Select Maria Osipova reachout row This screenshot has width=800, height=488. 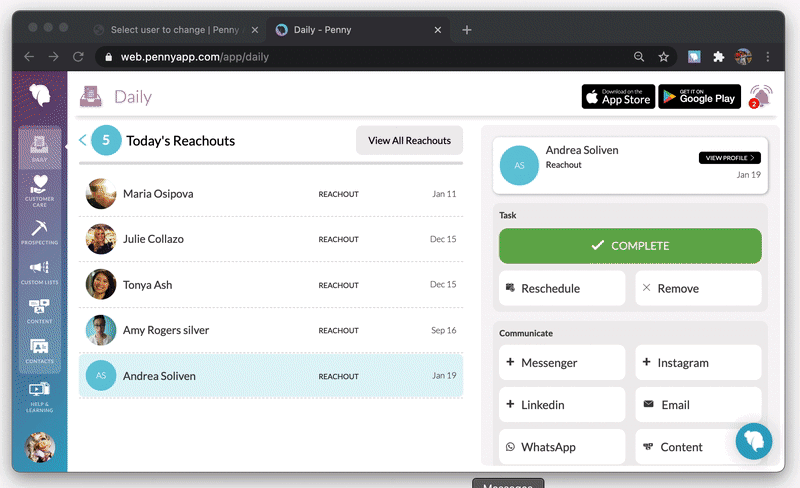click(x=271, y=194)
